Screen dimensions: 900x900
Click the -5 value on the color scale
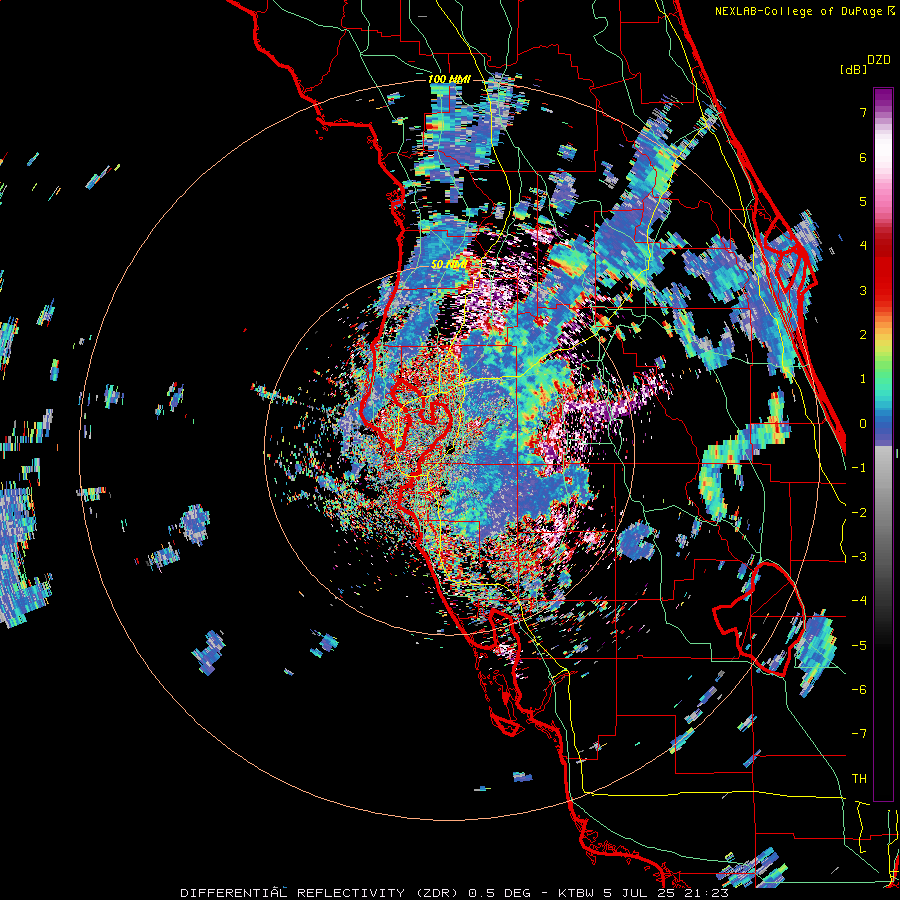[859, 646]
